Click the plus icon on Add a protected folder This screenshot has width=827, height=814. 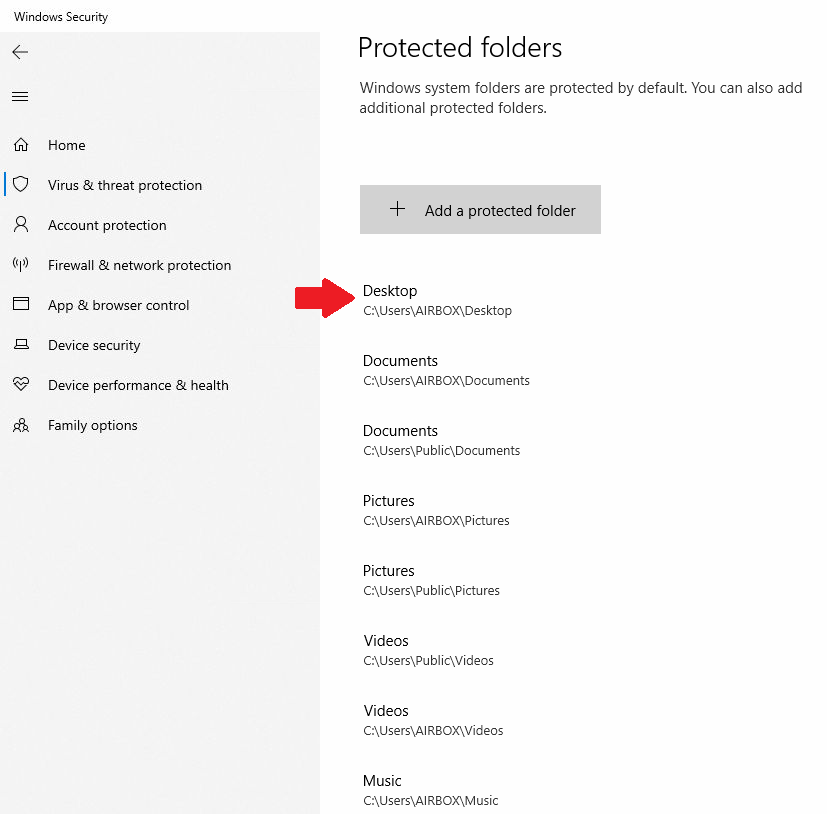pos(397,209)
